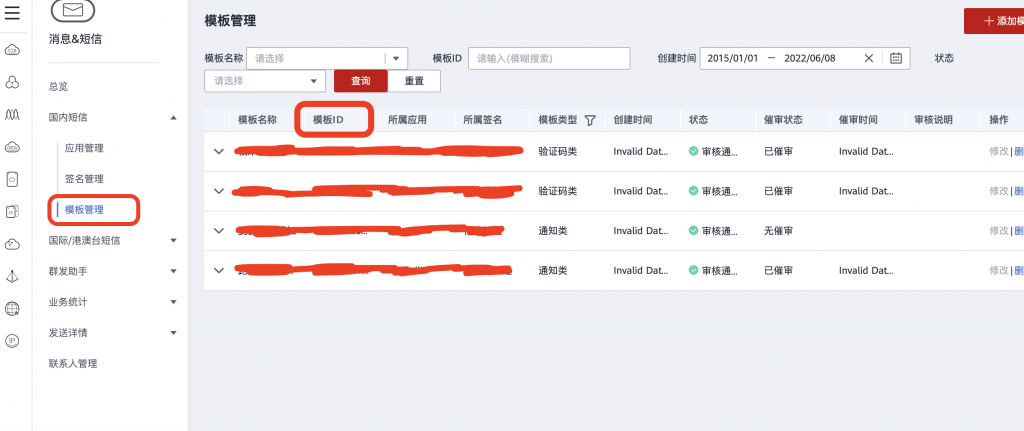1024x431 pixels.
Task: Click green check in 通知类 row marked 已催审
Action: (694, 270)
